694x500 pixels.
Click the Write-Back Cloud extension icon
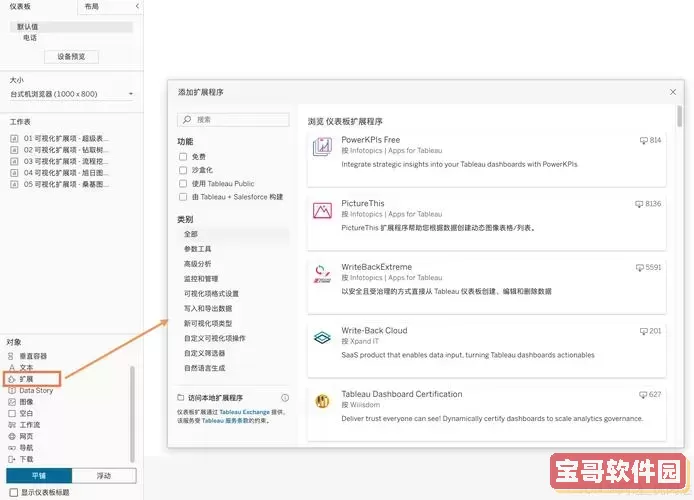coord(322,338)
